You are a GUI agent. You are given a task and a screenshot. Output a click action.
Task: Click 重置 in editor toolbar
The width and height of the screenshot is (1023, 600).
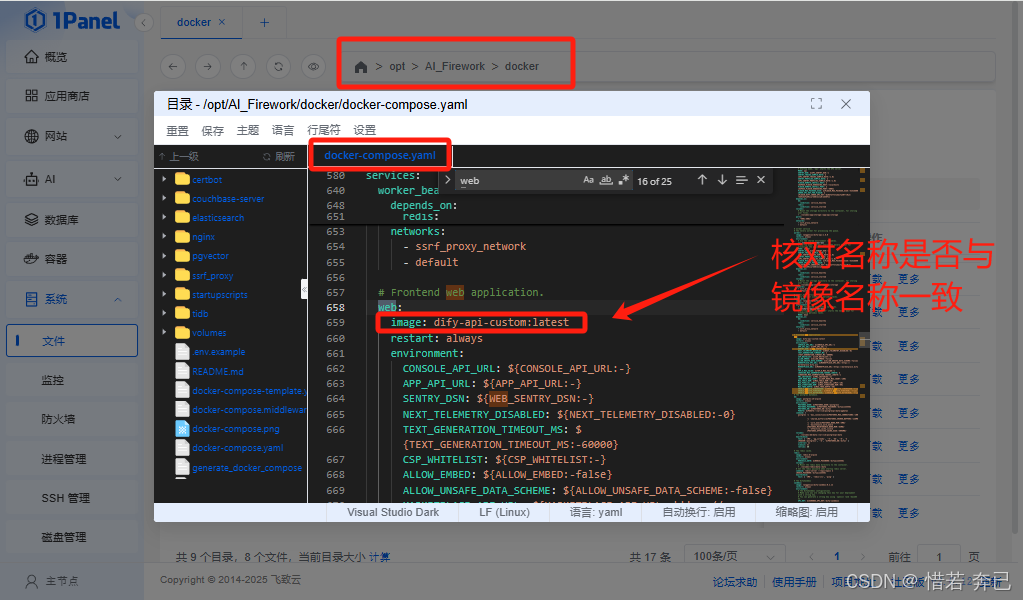pos(177,130)
